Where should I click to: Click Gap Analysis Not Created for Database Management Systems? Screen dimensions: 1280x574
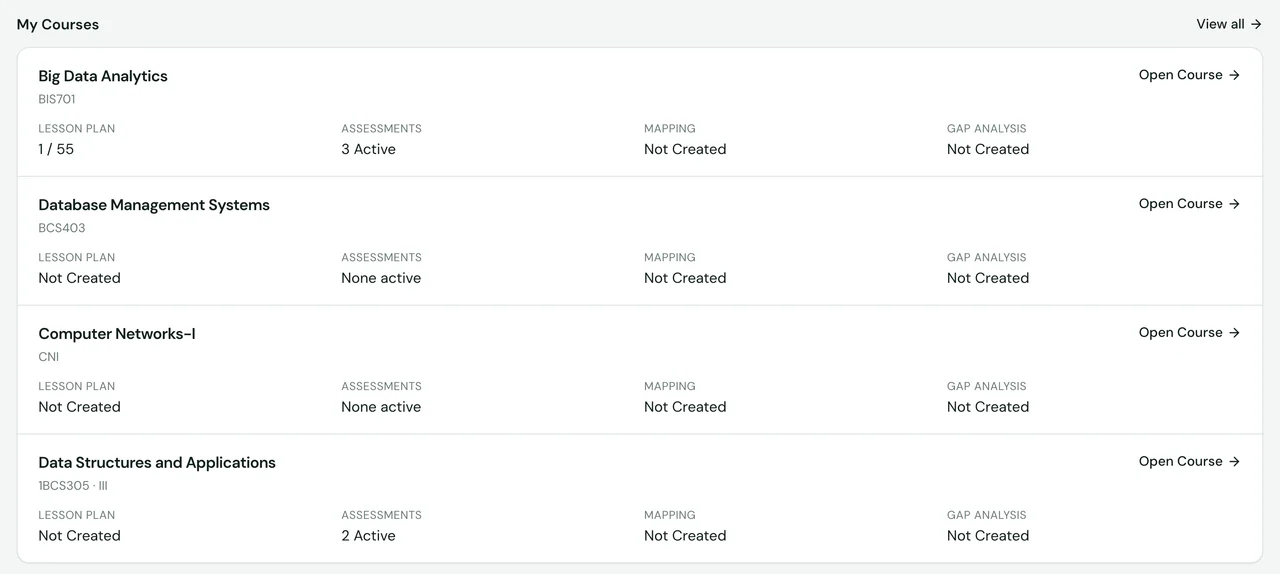click(x=988, y=278)
